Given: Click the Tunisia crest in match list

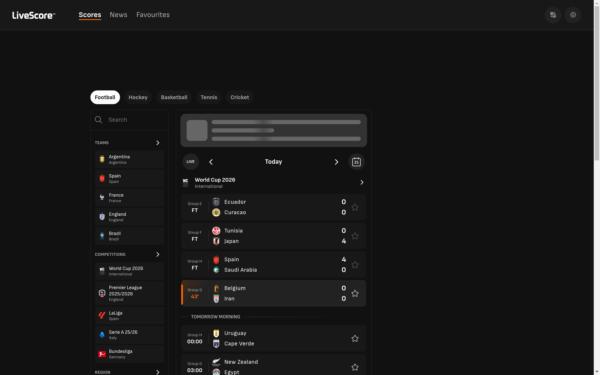Looking at the screenshot, I should (x=216, y=231).
